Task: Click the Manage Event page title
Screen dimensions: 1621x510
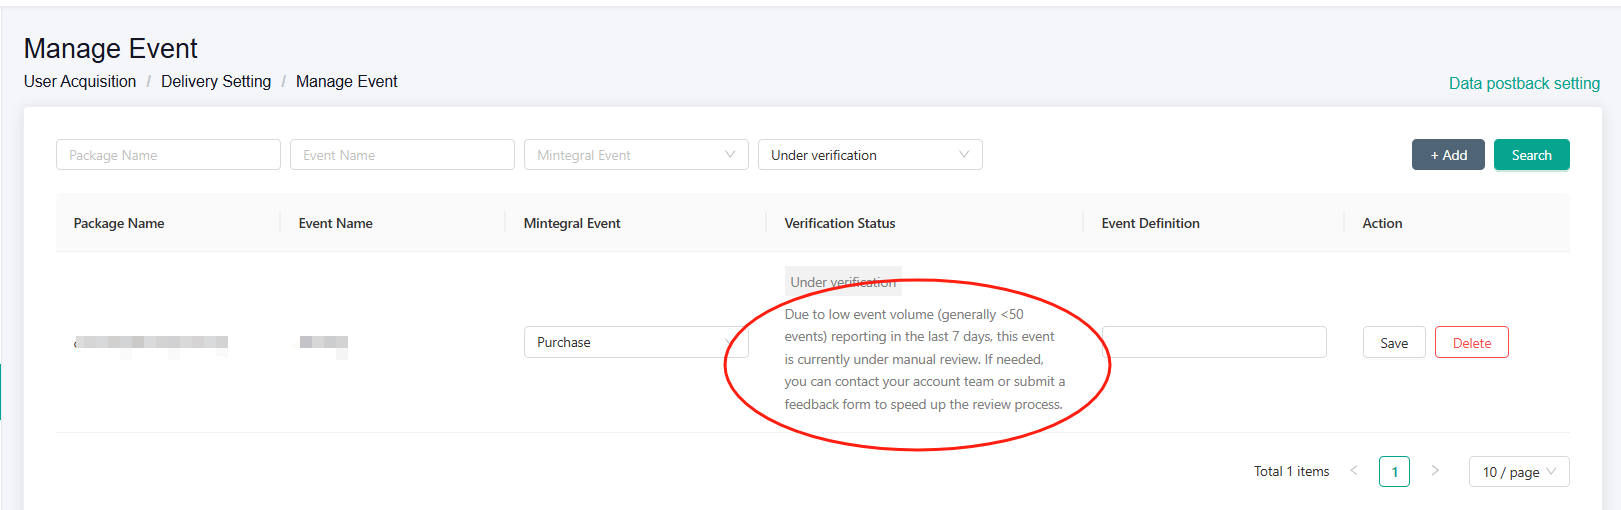Action: pos(111,48)
